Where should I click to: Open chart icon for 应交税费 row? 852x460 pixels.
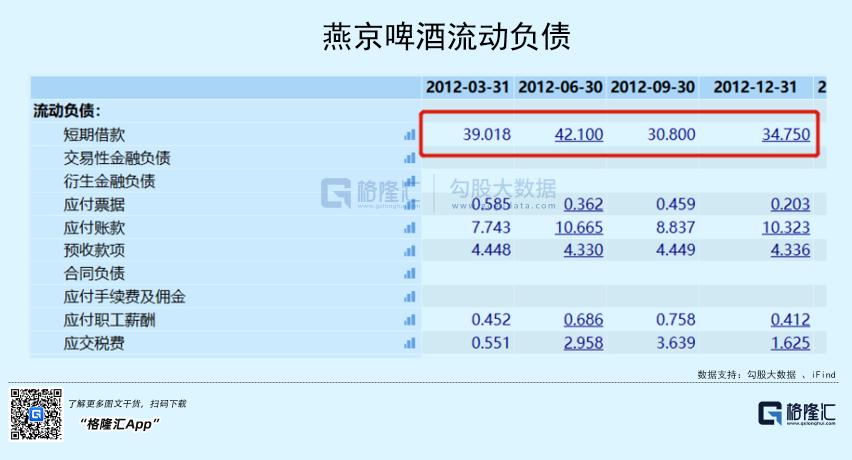click(x=410, y=343)
